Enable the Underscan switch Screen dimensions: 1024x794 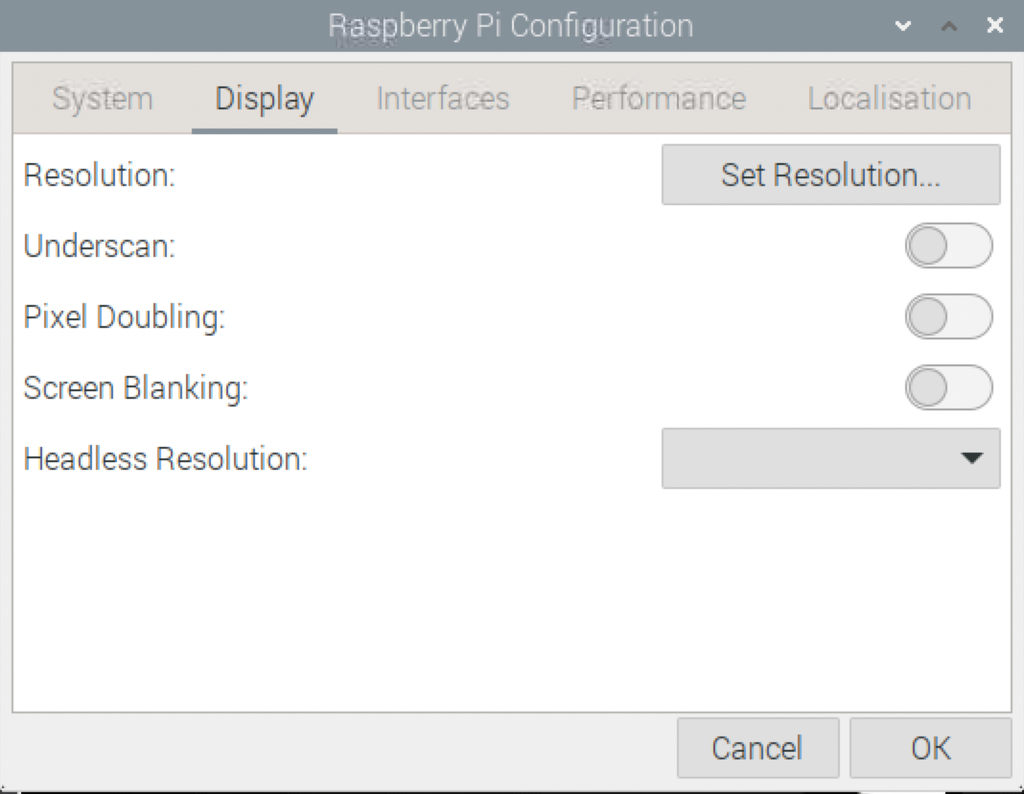948,246
